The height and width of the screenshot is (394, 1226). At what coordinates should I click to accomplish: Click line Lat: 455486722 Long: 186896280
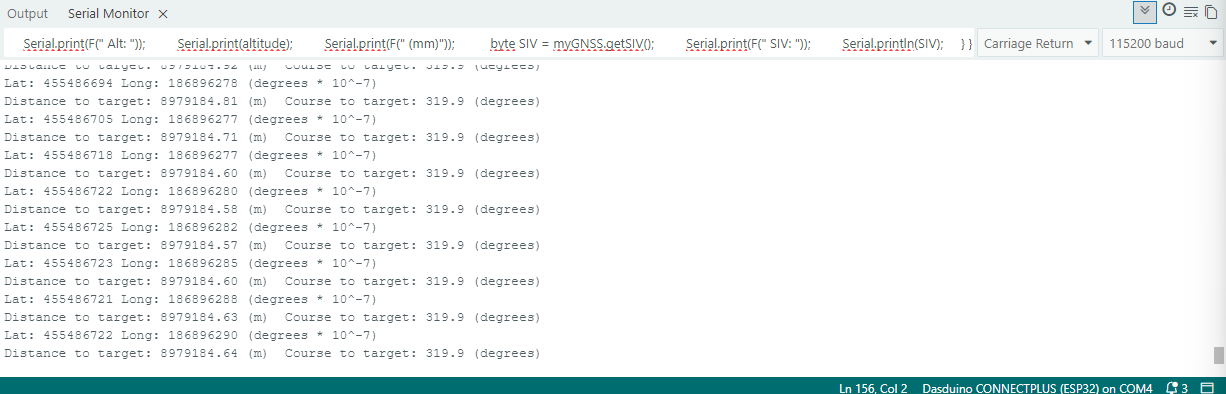(190, 191)
